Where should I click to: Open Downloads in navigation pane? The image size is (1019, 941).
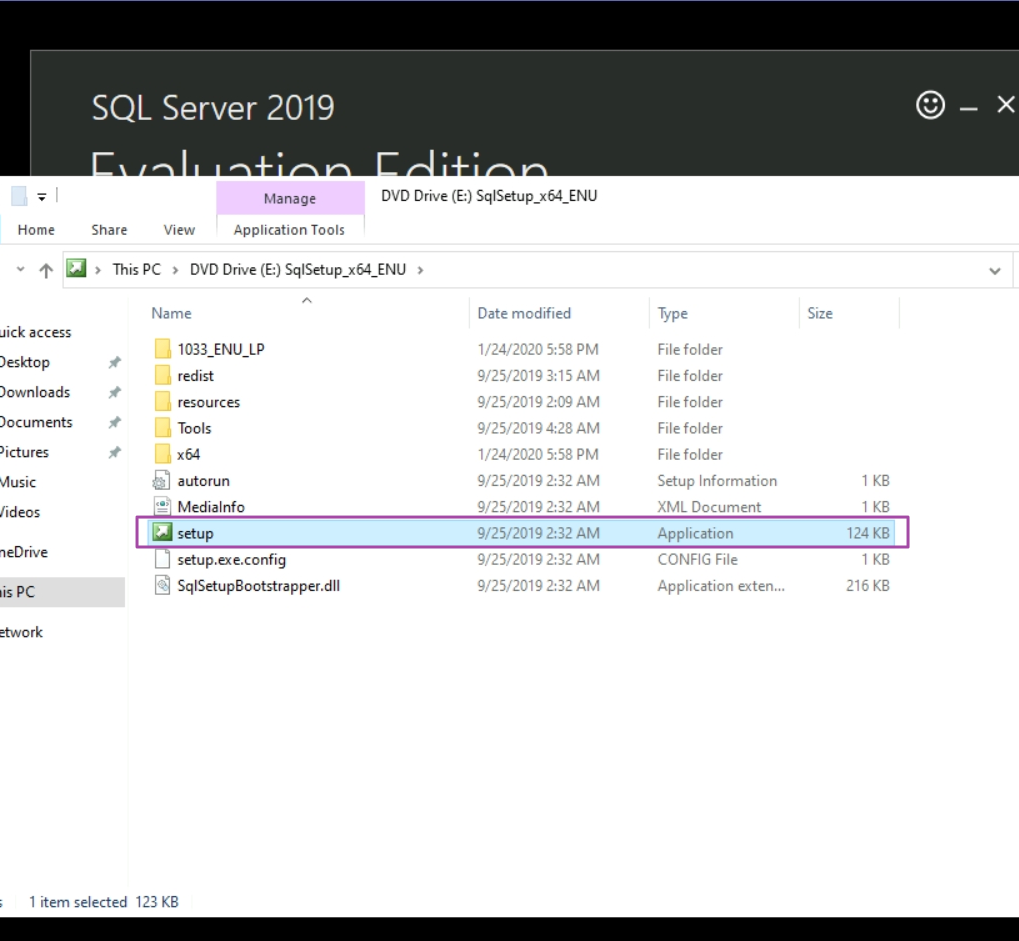click(35, 392)
